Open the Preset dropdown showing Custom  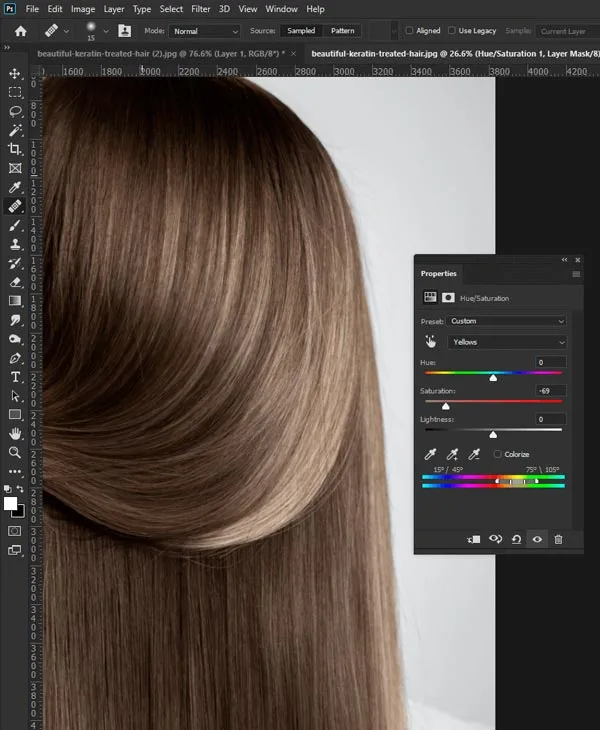coord(506,321)
